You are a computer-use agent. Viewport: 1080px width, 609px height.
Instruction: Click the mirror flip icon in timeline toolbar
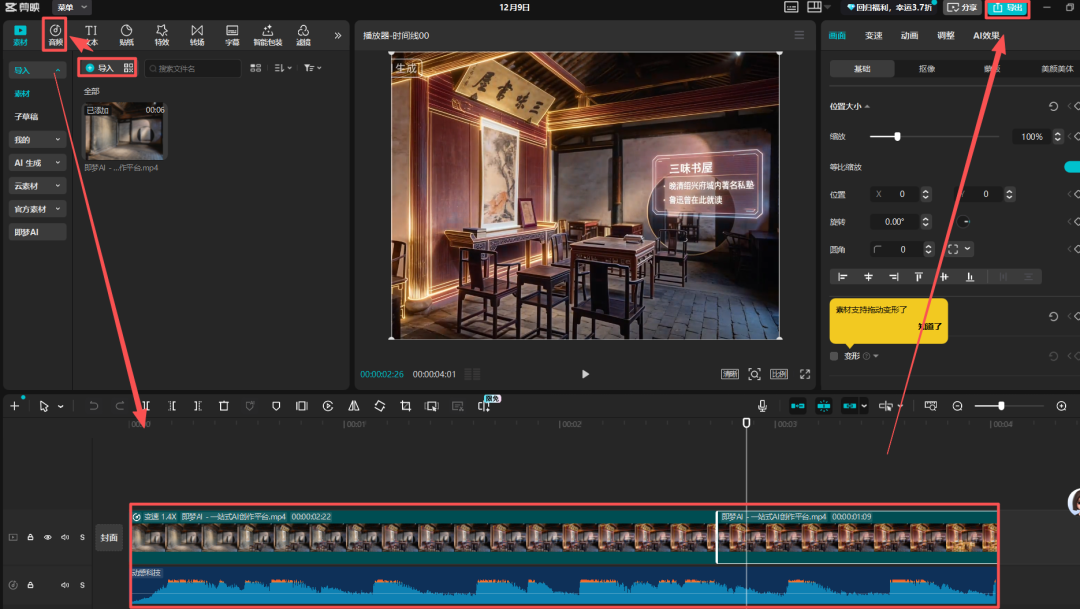click(354, 406)
